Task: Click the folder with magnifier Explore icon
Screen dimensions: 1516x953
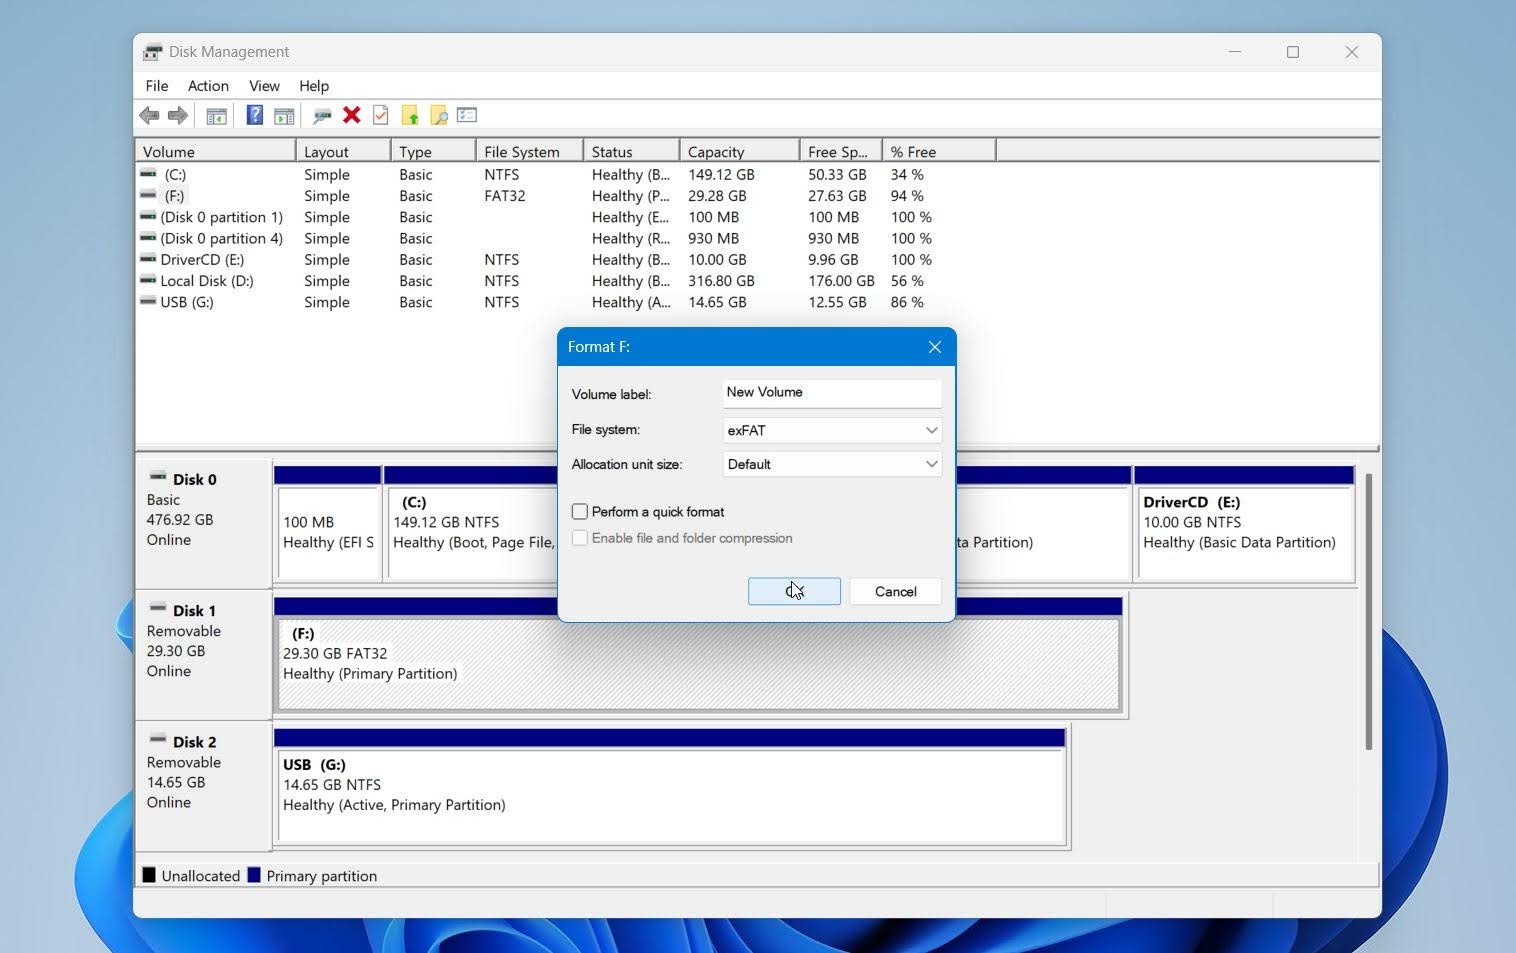Action: (x=438, y=116)
